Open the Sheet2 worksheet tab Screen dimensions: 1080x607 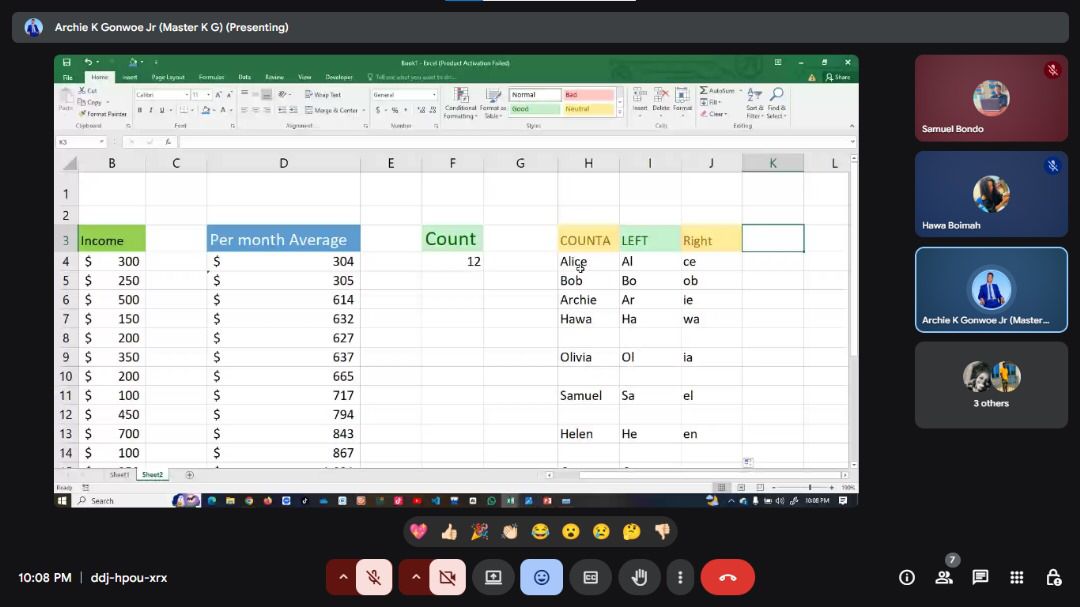pyautogui.click(x=151, y=474)
